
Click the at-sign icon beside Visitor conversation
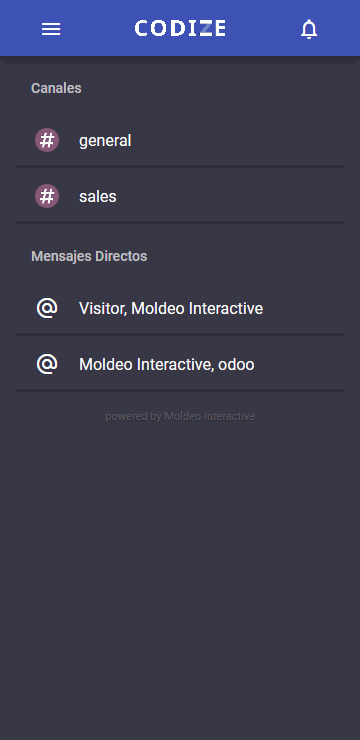coord(47,308)
